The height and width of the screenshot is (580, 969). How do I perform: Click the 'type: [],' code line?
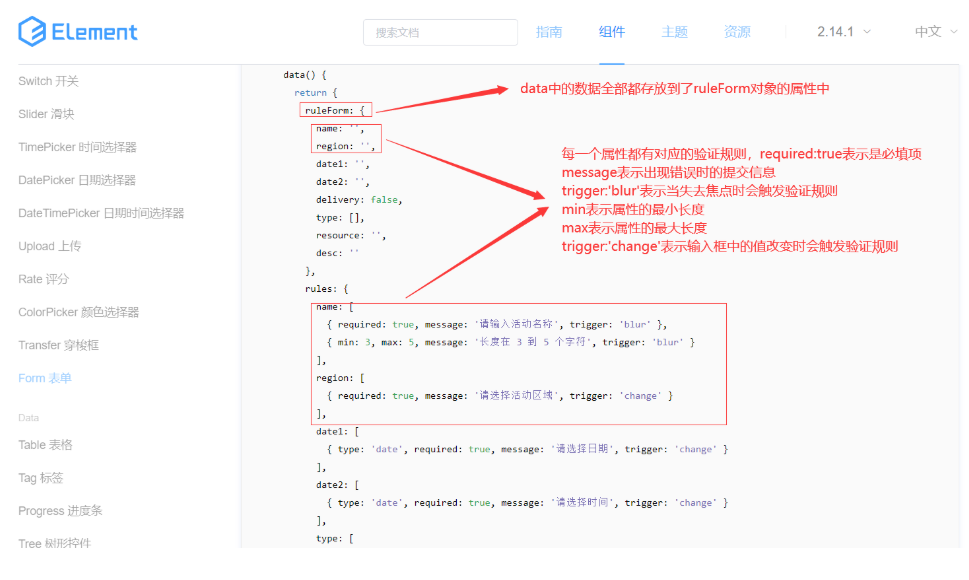tap(340, 217)
